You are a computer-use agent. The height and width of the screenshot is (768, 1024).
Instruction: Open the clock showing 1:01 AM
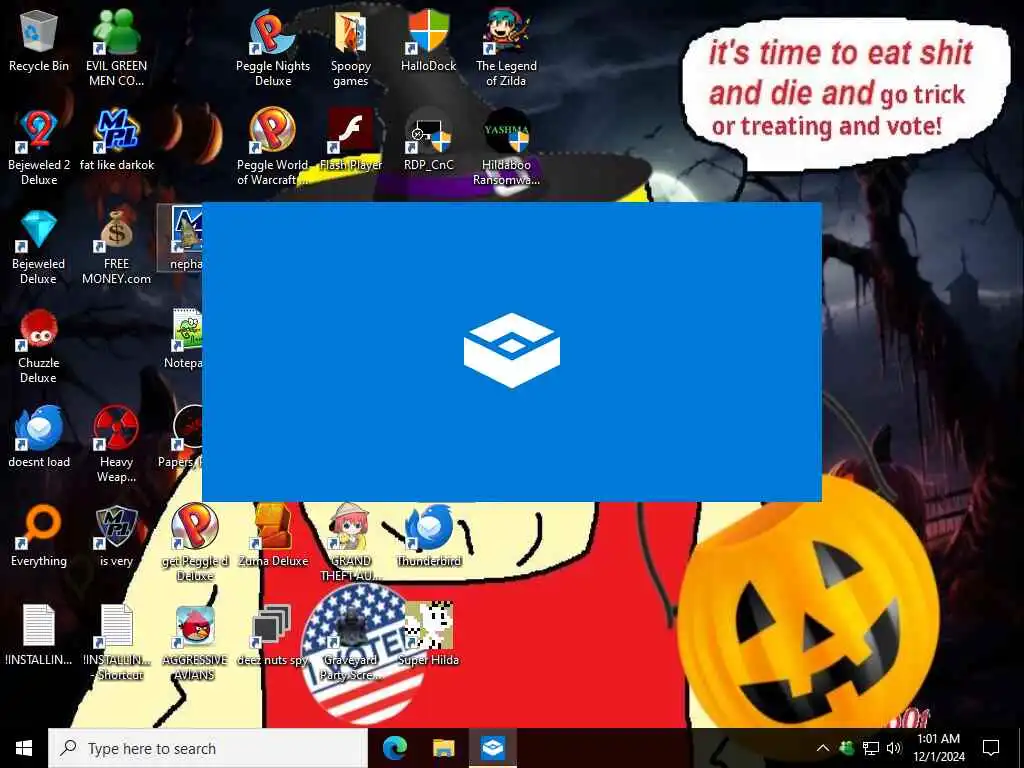[938, 748]
